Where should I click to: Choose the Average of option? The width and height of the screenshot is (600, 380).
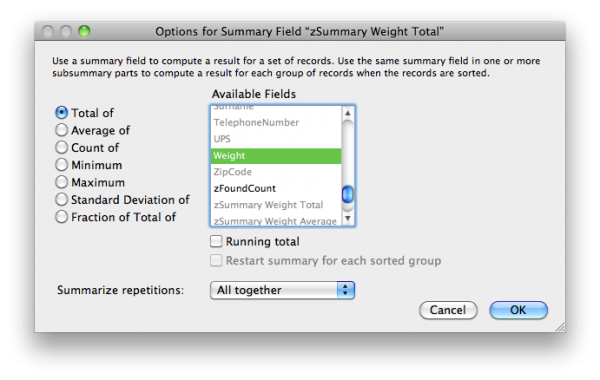pos(61,130)
